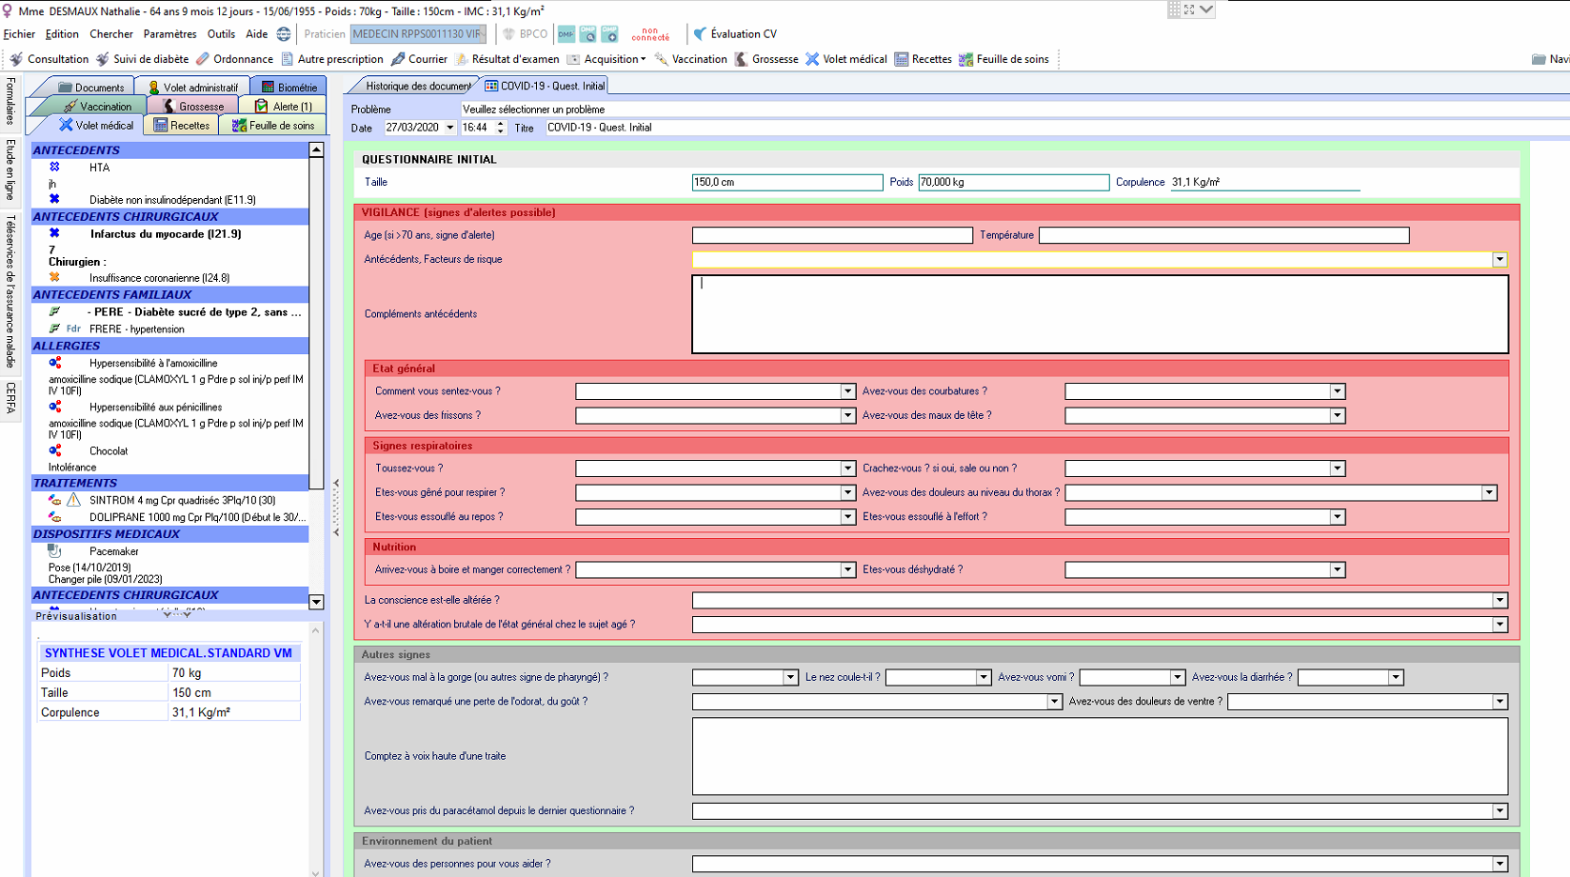Open Feuille de soins from the top toolbar

1004,59
